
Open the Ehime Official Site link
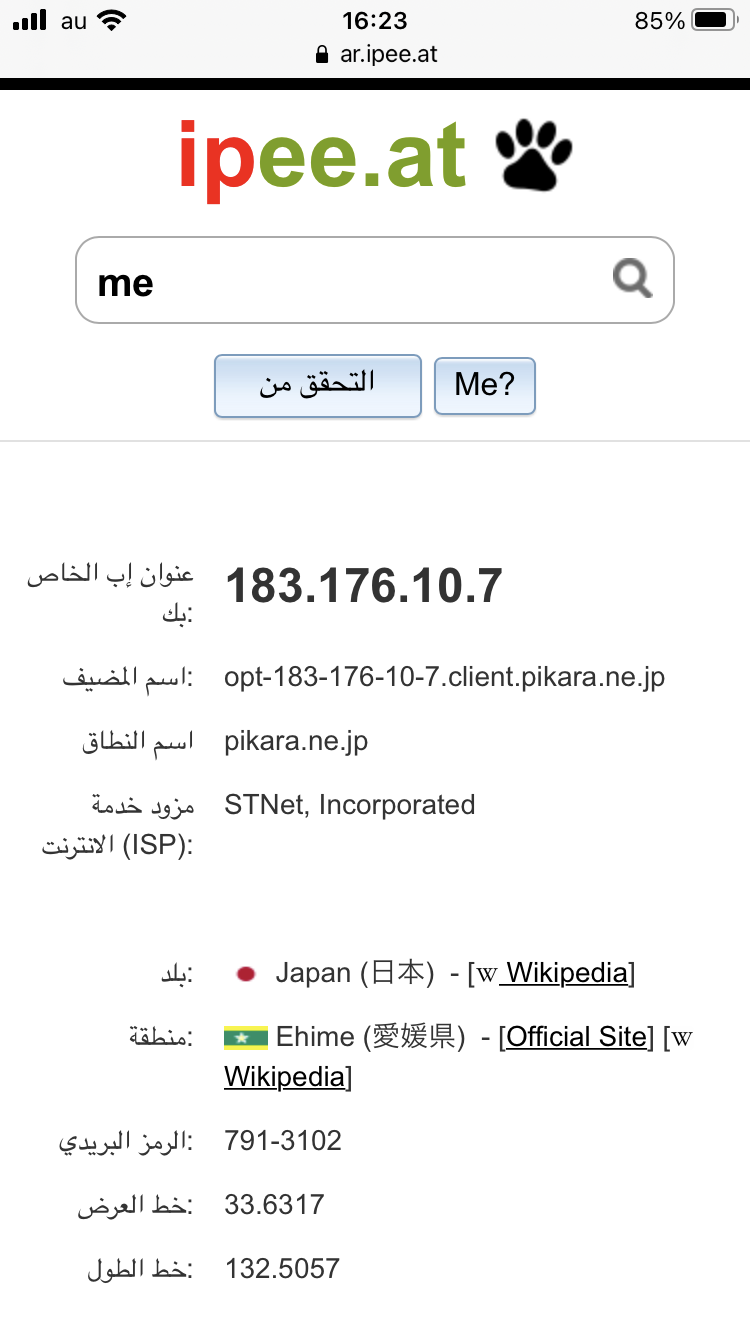coord(577,1036)
